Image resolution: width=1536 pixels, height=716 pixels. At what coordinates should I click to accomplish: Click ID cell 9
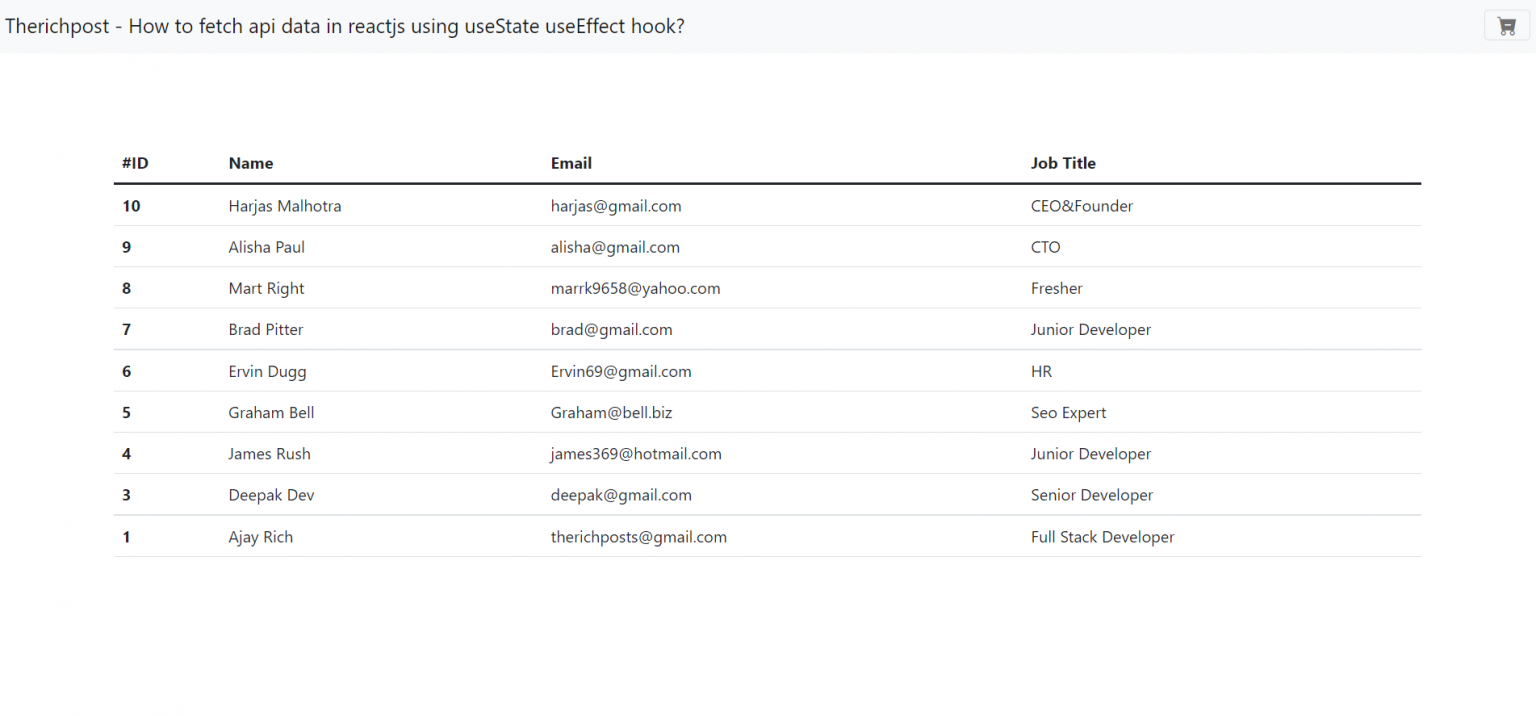click(x=126, y=247)
